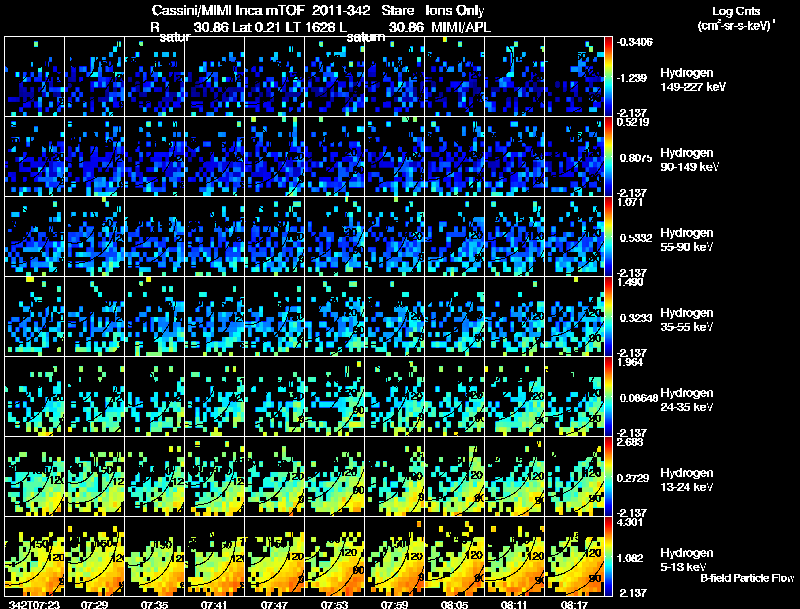Click the 'B-field Particle Flow' caption
The image size is (800, 609).
[x=747, y=578]
